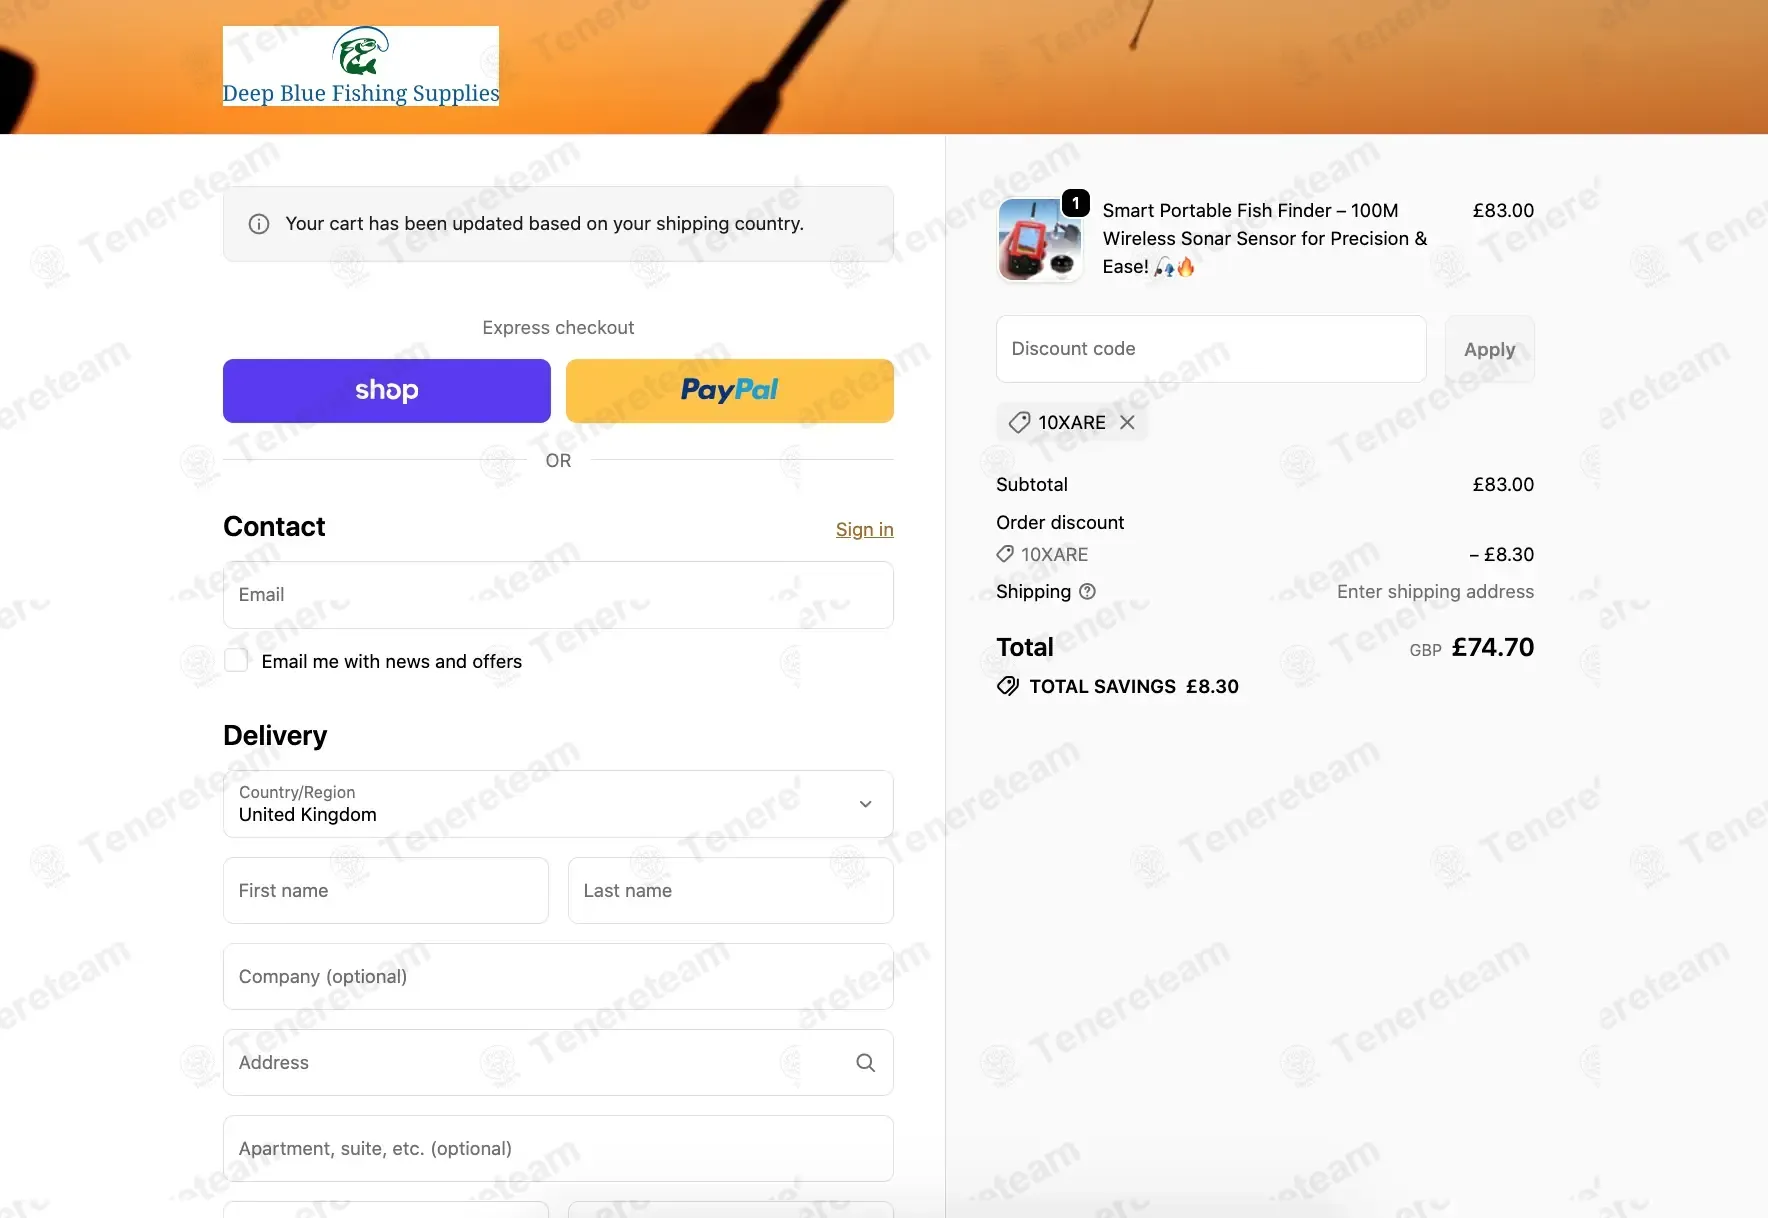
Task: Select the Company (optional) field
Action: (558, 976)
